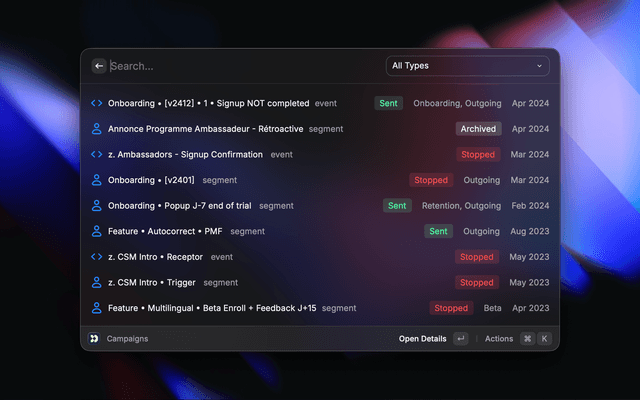Screen dimensions: 640x400
Task: Select Feature Autocorrect PMF campaign row
Action: (x=320, y=231)
